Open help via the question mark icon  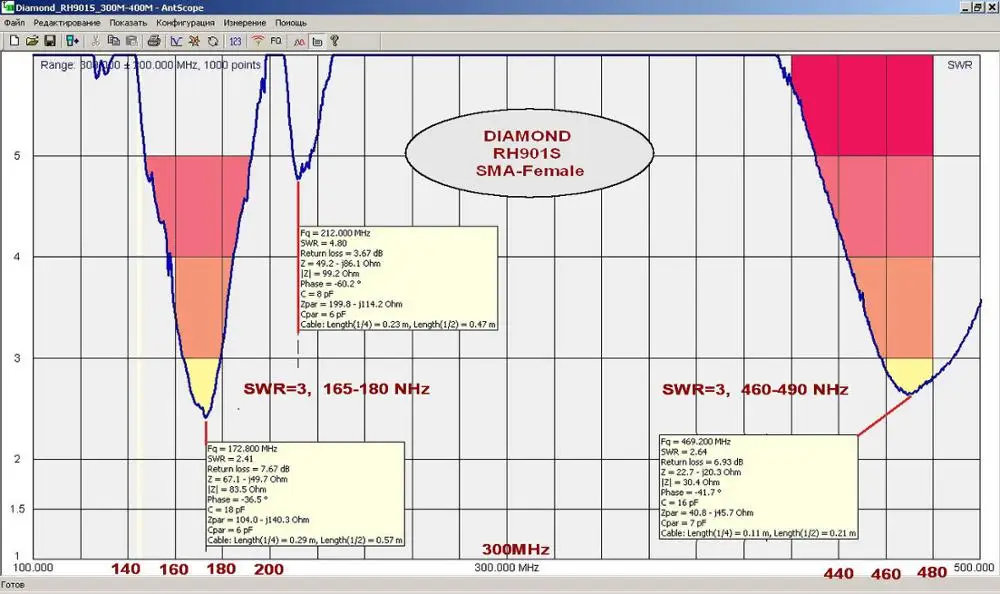[x=334, y=41]
